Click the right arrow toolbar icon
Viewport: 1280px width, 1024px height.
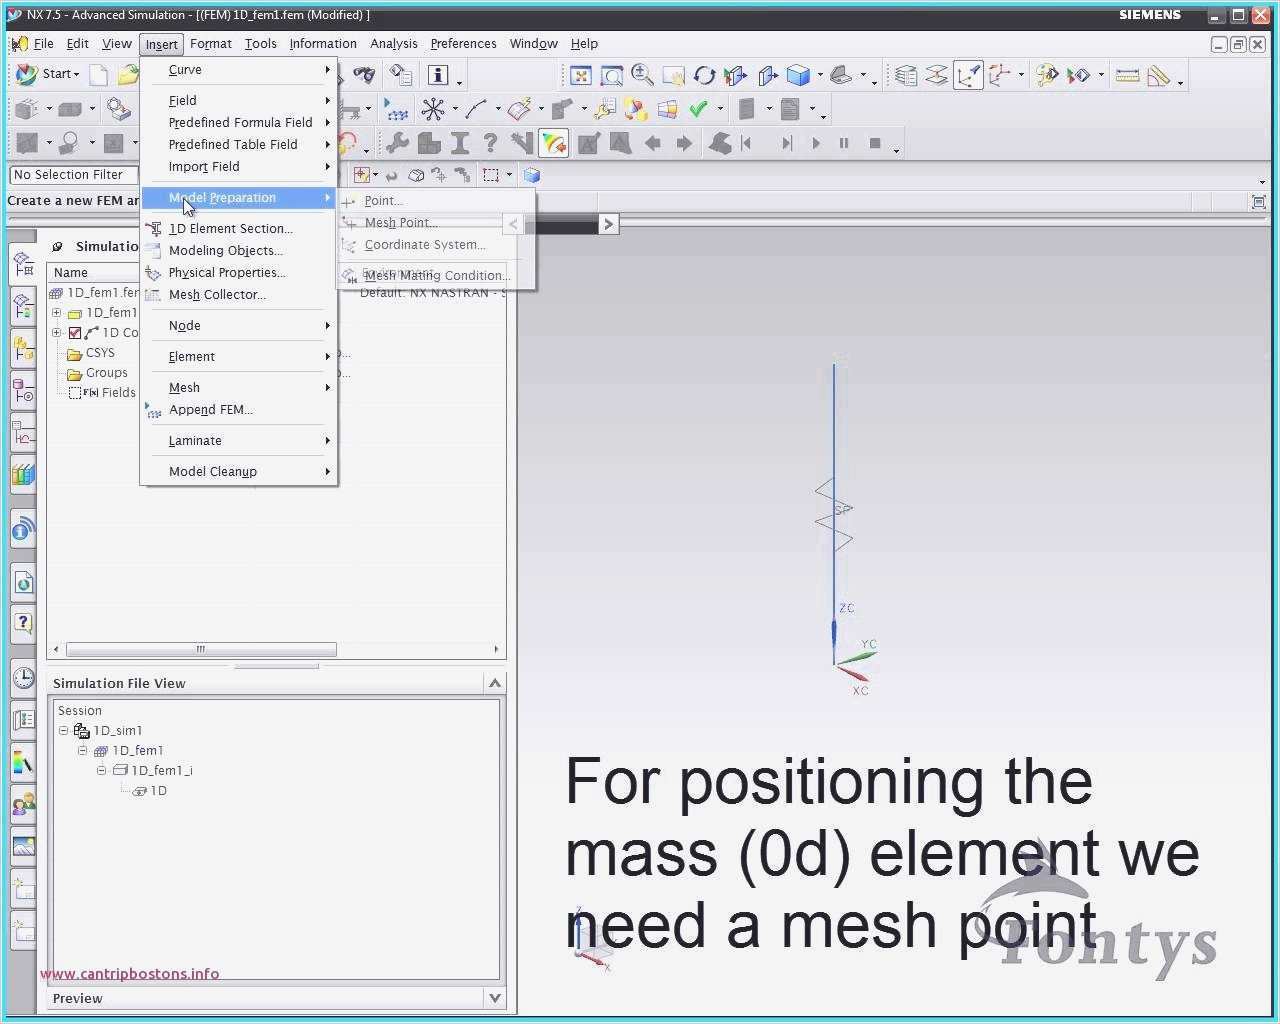pos(684,143)
